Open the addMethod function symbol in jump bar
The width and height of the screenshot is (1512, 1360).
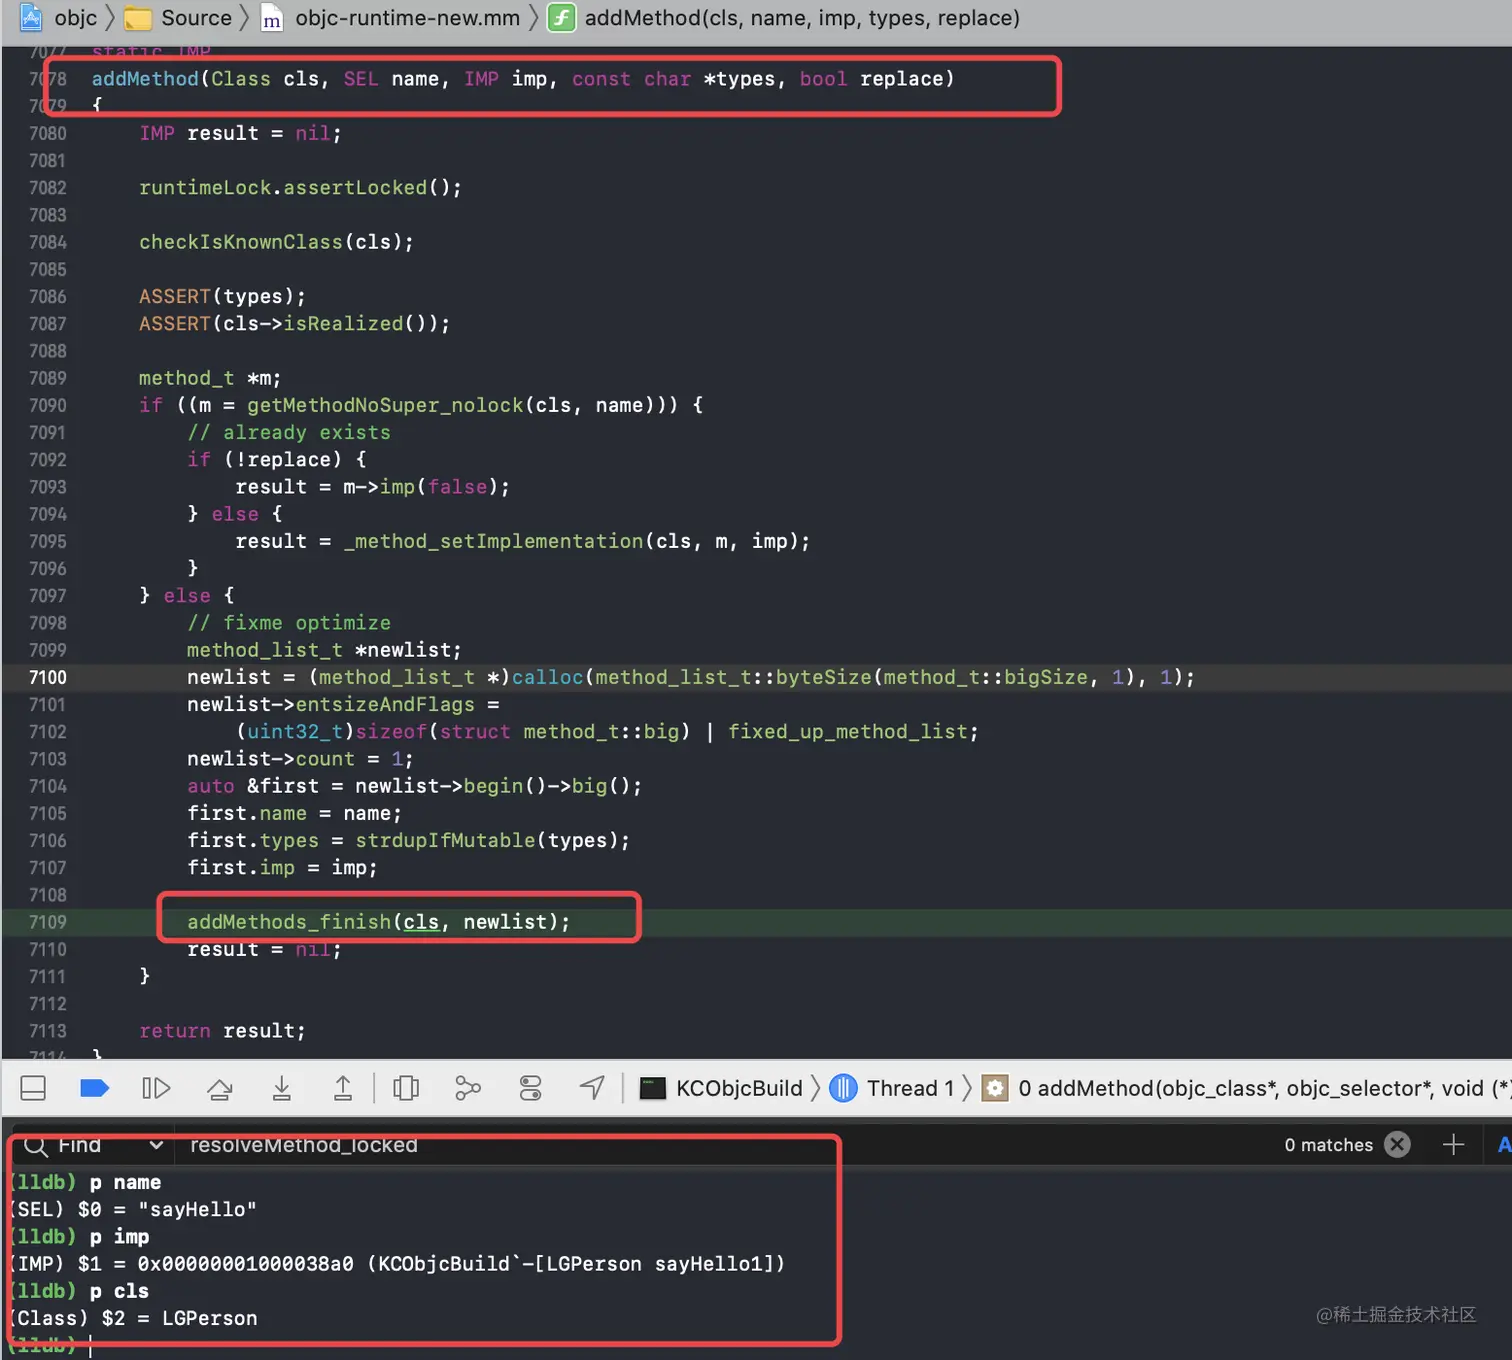pos(785,18)
